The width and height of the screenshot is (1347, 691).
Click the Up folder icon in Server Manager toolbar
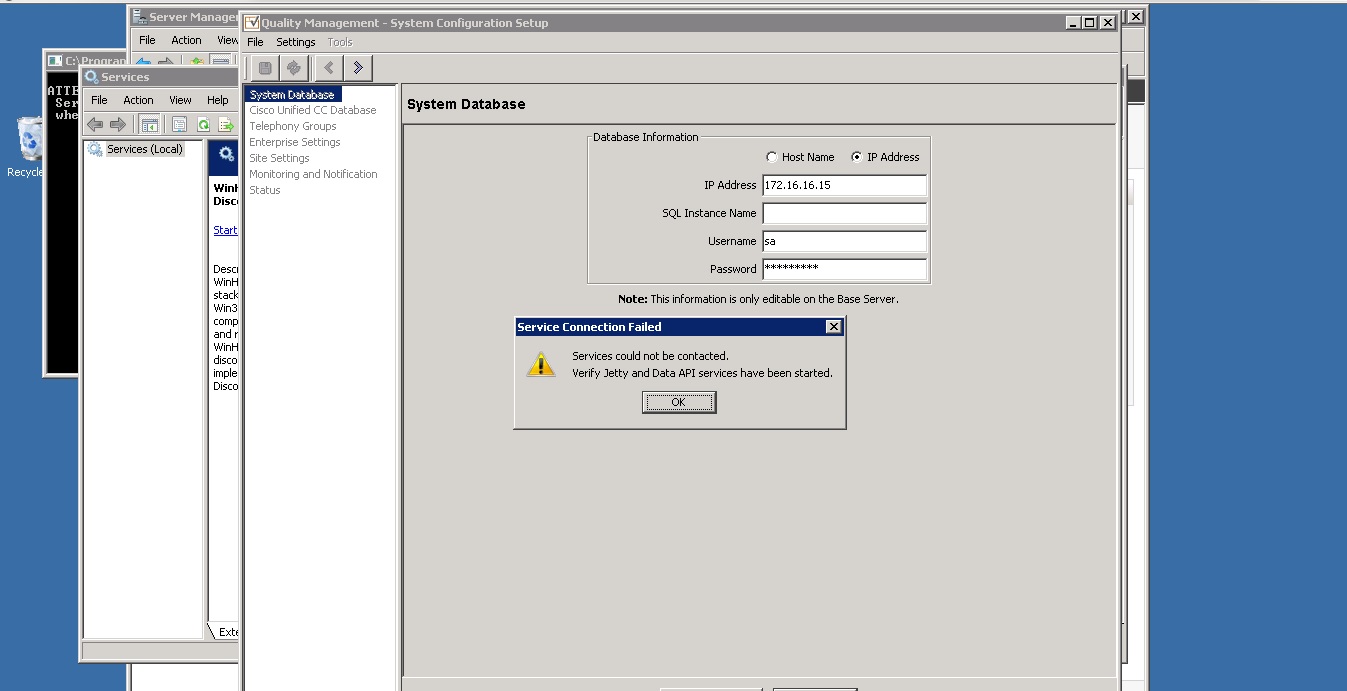click(x=198, y=63)
